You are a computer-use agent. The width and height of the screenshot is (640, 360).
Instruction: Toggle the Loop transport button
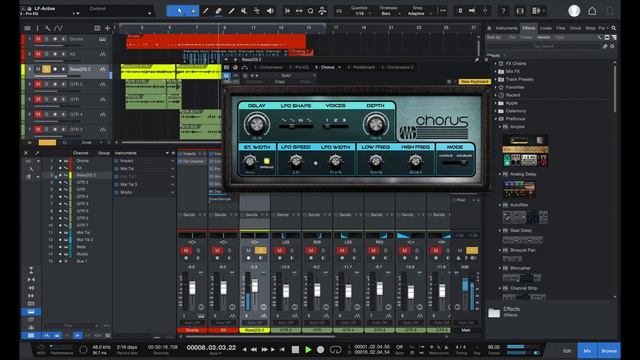335,349
